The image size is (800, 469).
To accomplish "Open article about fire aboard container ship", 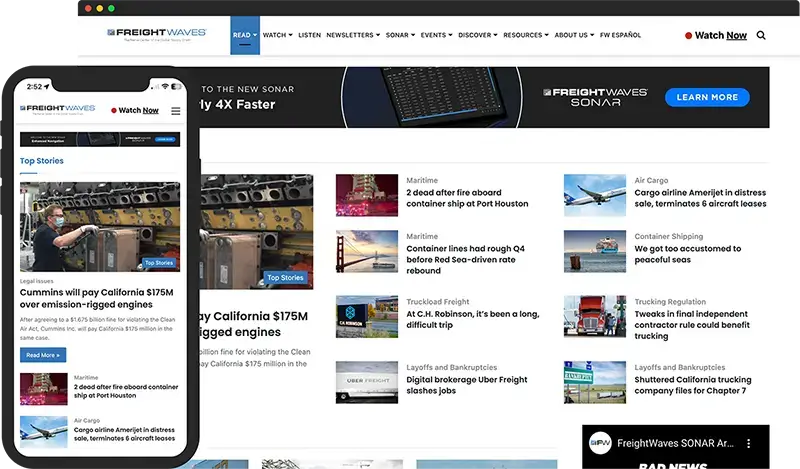I will [x=467, y=198].
